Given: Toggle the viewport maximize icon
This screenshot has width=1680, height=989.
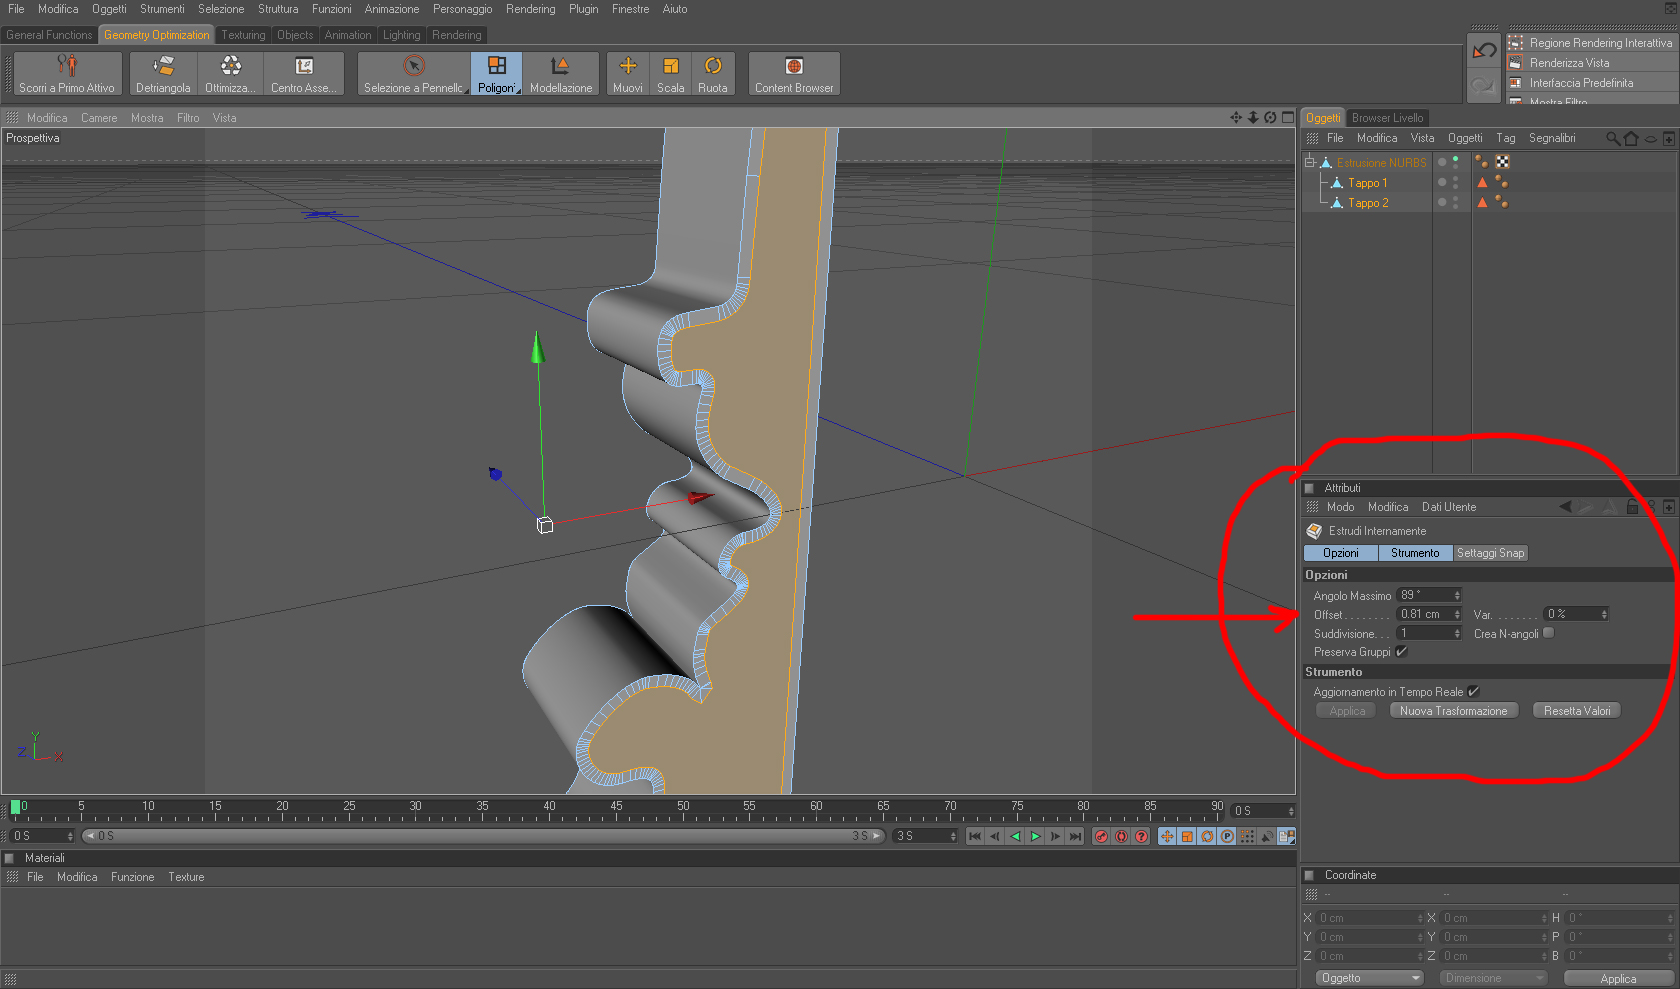Looking at the screenshot, I should click(1288, 118).
